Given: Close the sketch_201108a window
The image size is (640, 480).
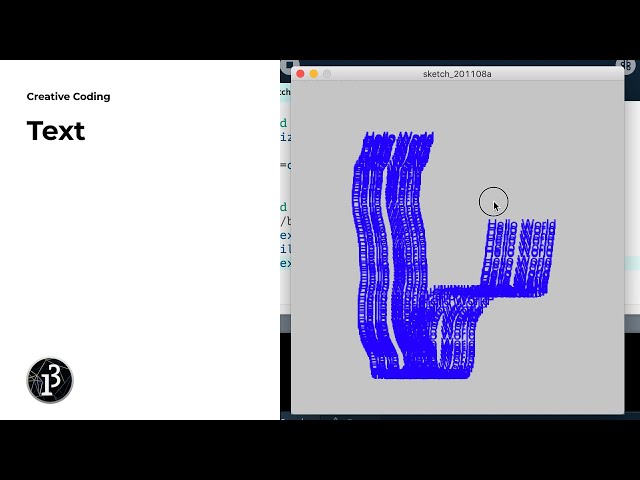Looking at the screenshot, I should [x=300, y=74].
